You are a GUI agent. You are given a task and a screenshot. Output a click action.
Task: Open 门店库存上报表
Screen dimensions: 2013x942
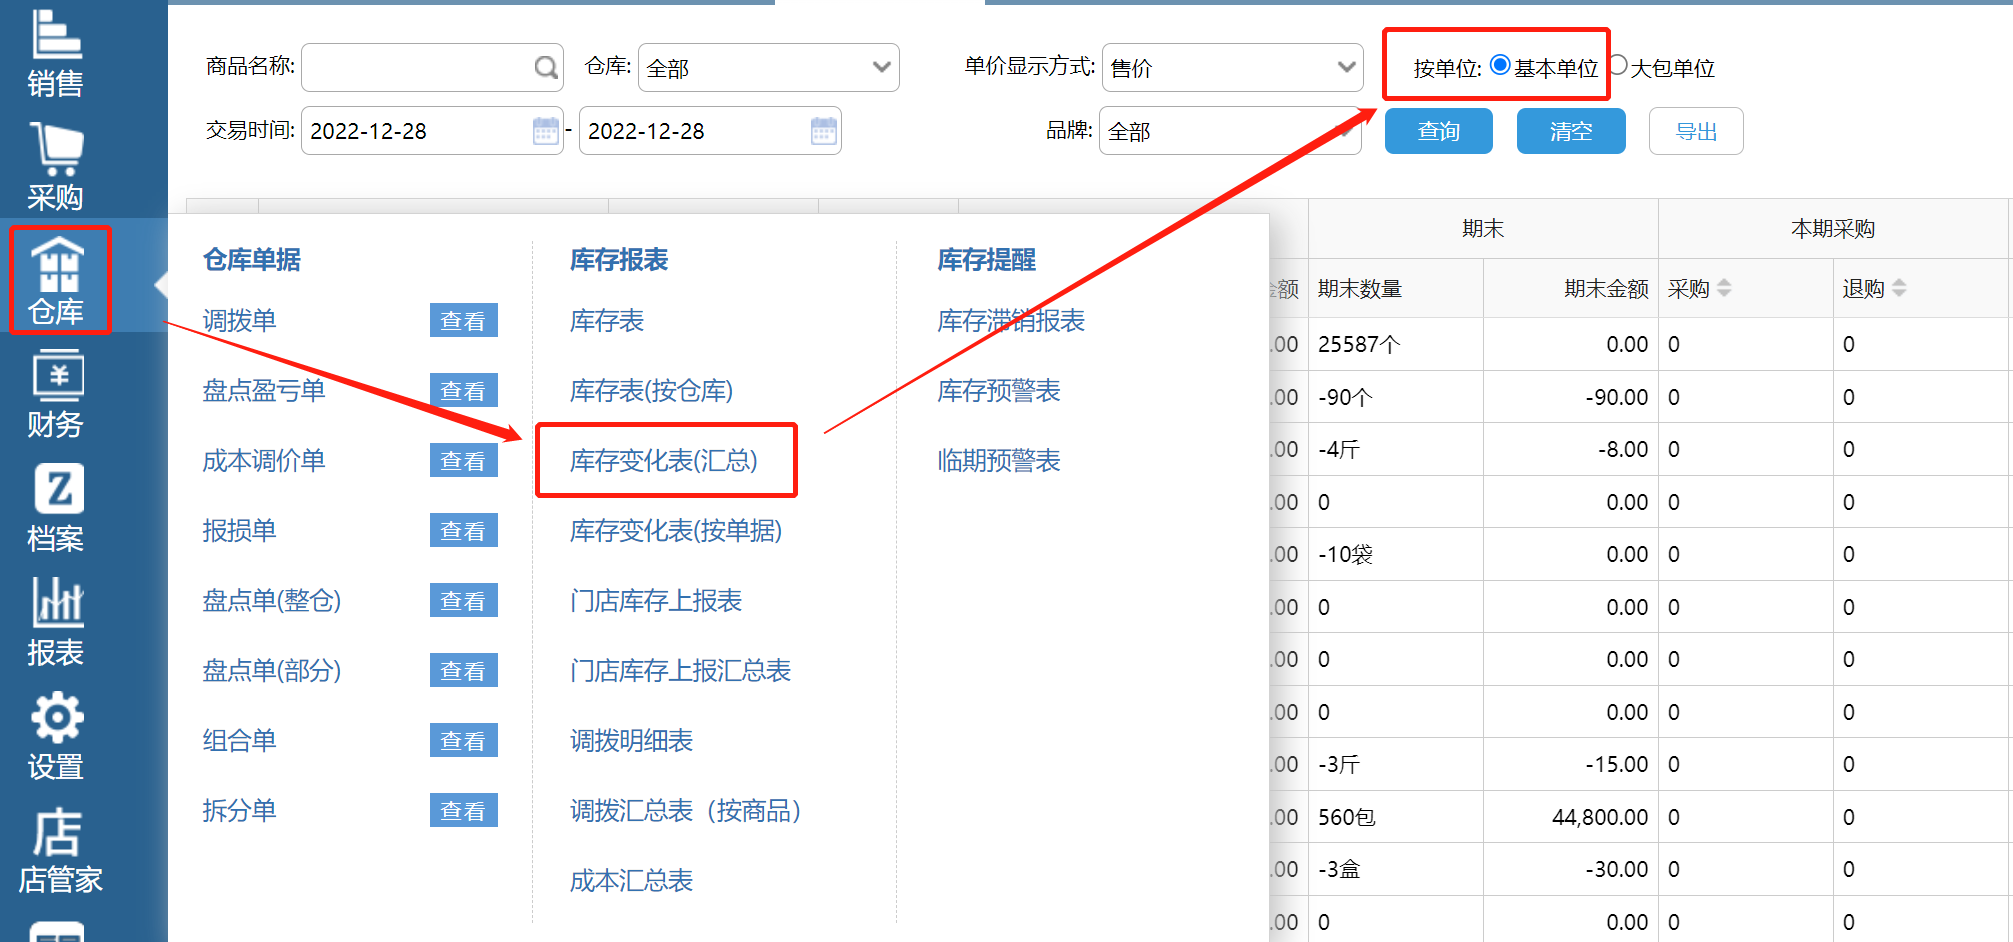click(656, 601)
